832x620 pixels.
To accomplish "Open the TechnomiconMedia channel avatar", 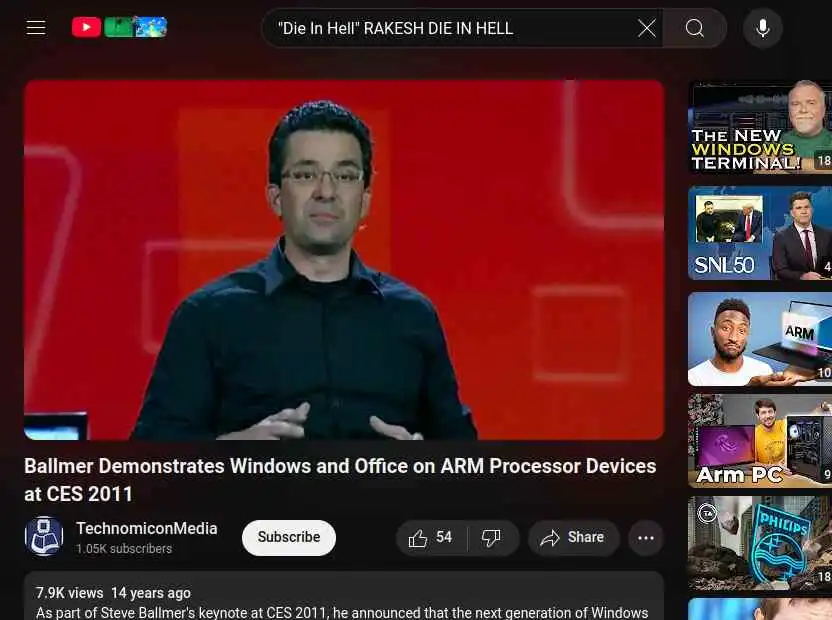I will click(44, 536).
